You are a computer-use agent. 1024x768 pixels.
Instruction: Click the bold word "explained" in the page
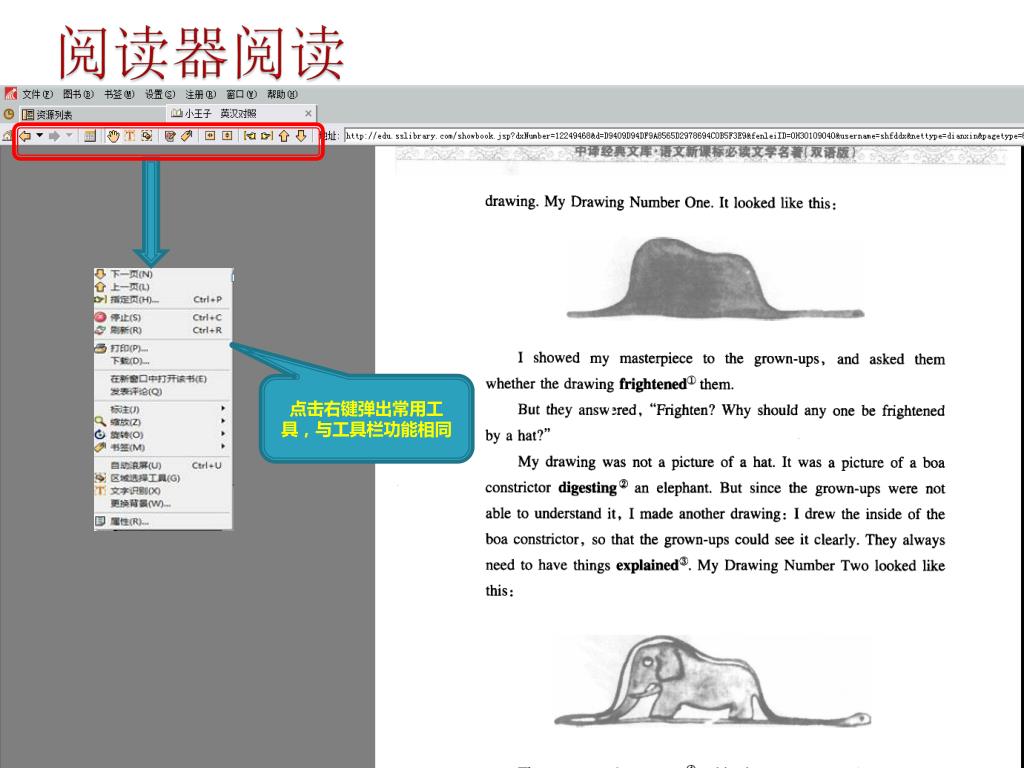pyautogui.click(x=647, y=566)
